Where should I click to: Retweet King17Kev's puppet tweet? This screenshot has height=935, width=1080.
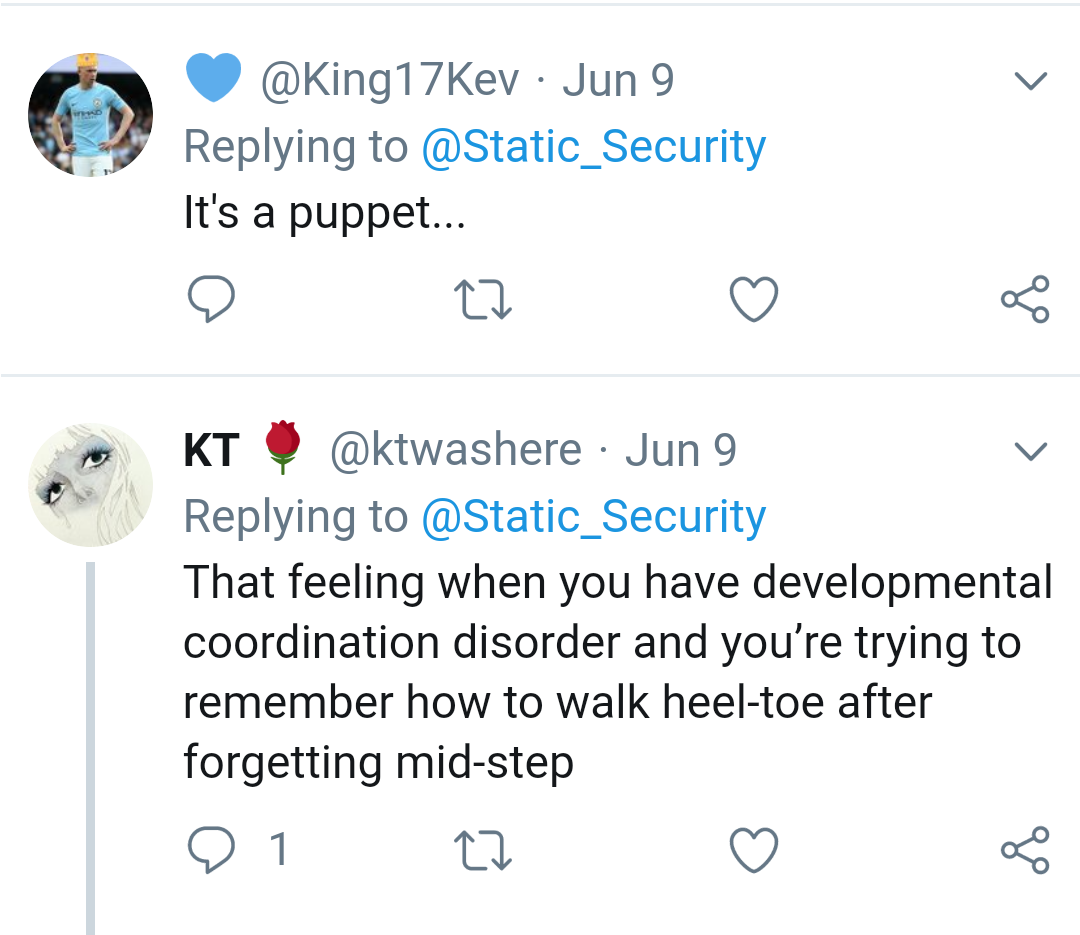click(483, 300)
